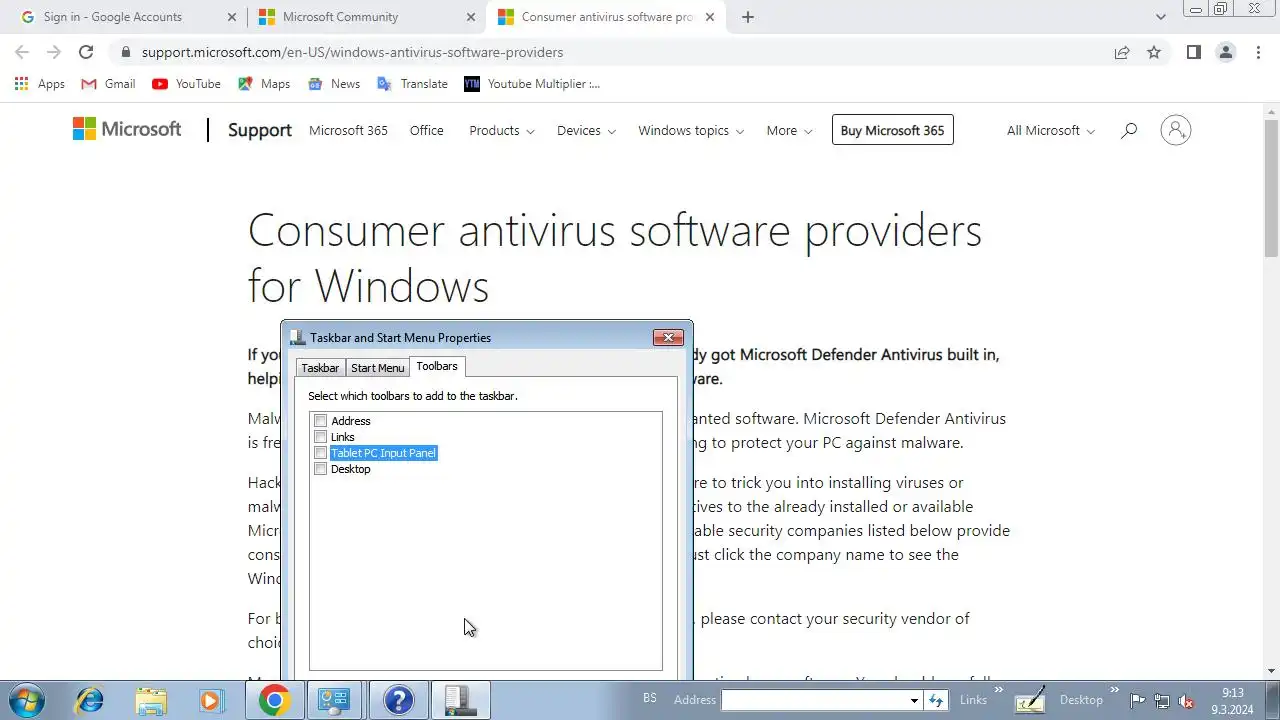Reload the current page
The height and width of the screenshot is (720, 1280).
(86, 52)
